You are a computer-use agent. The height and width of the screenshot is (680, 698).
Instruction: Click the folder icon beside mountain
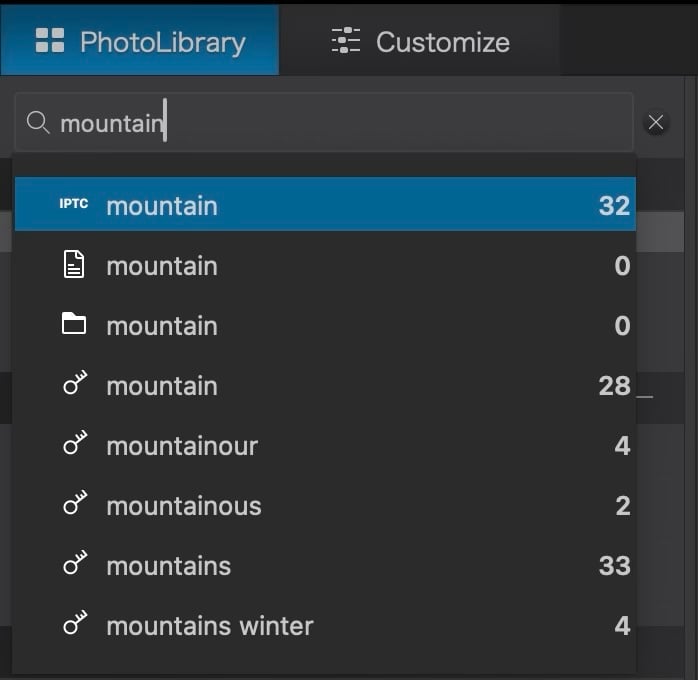click(73, 325)
